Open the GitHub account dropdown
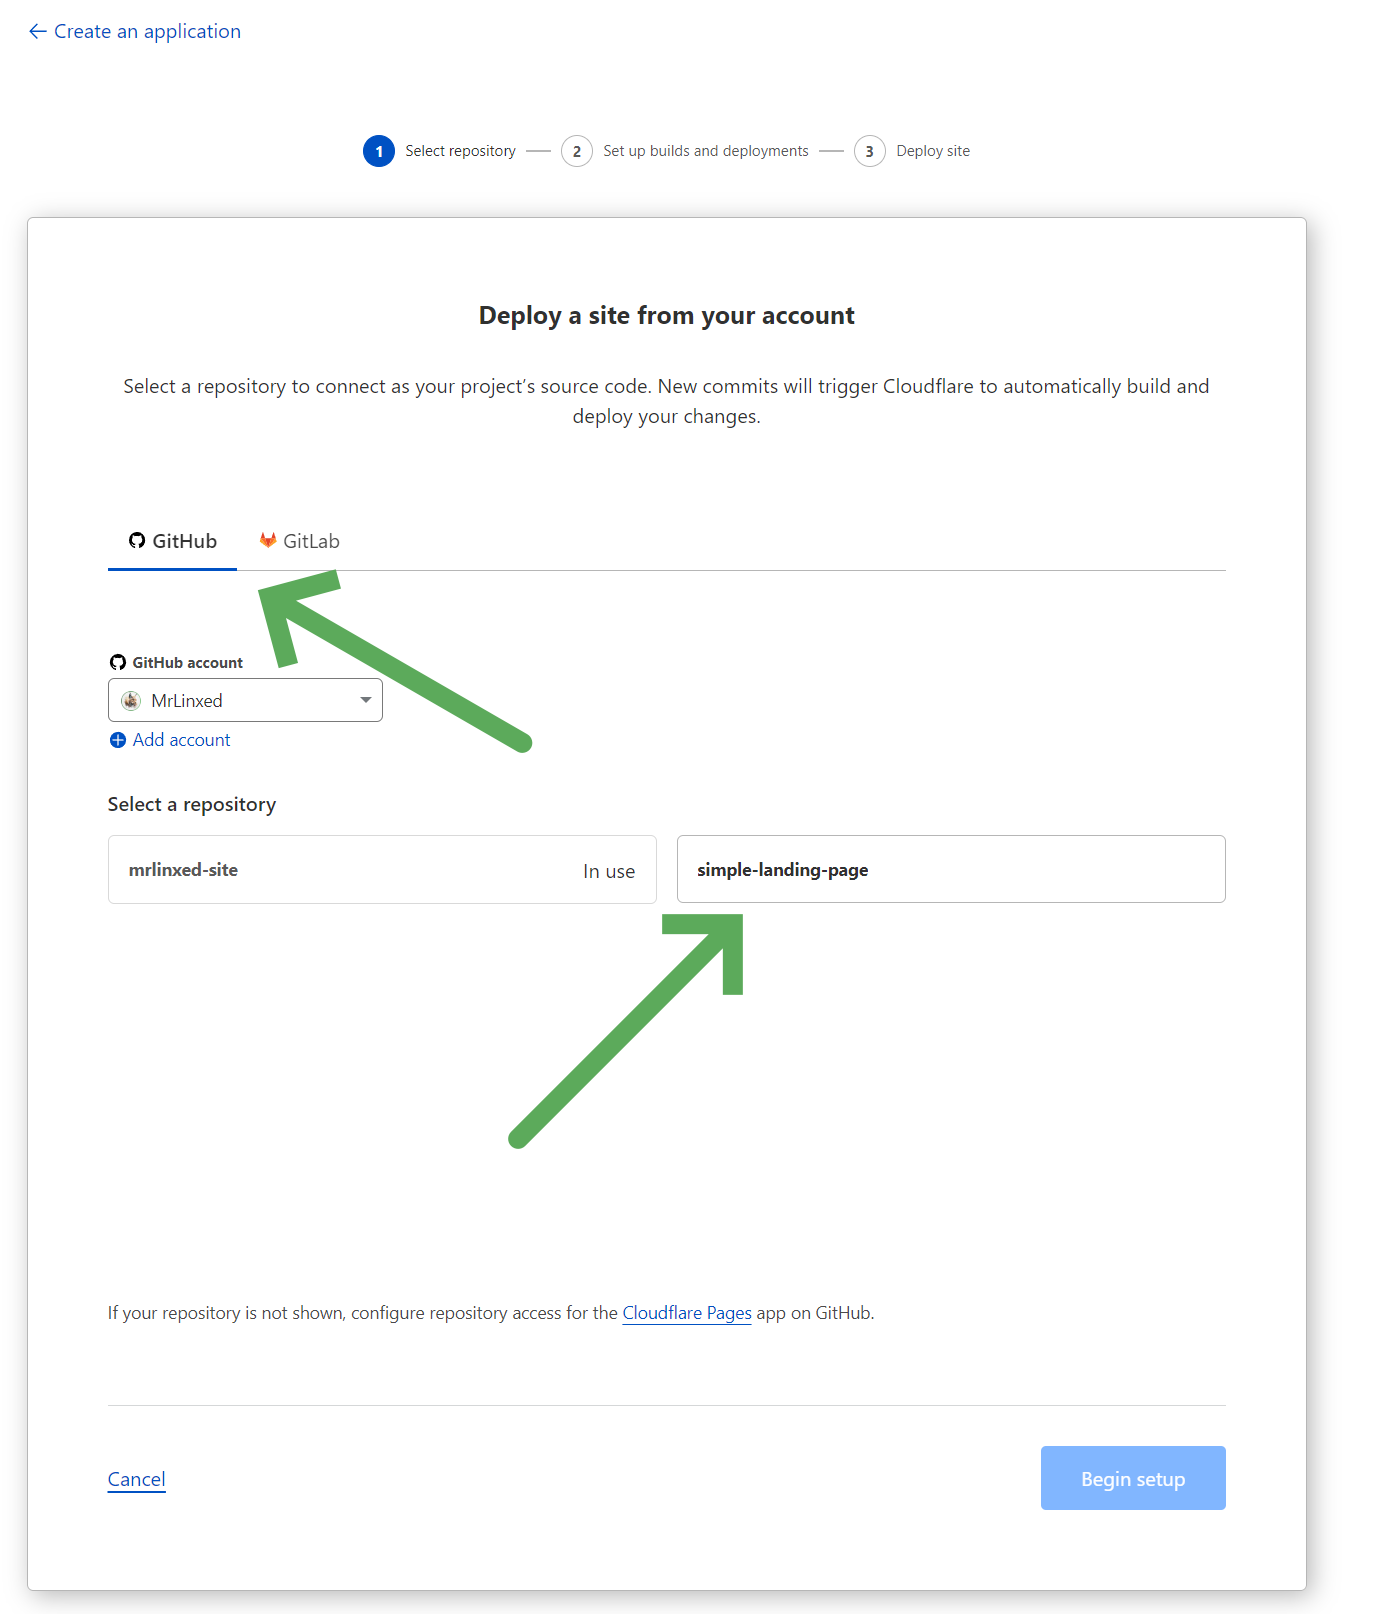This screenshot has height=1614, width=1385. (245, 700)
